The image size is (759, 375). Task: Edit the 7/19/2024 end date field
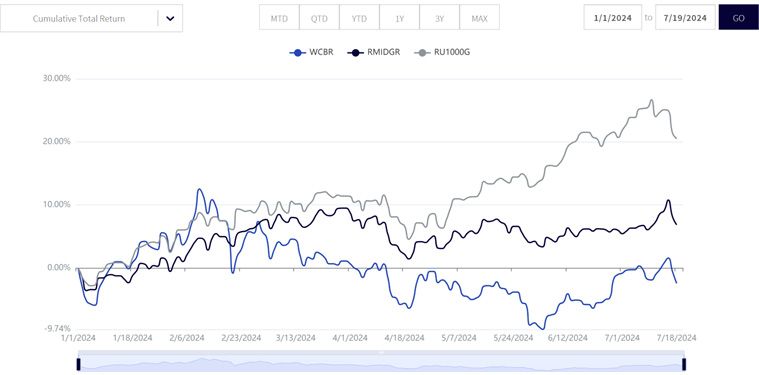click(x=685, y=17)
